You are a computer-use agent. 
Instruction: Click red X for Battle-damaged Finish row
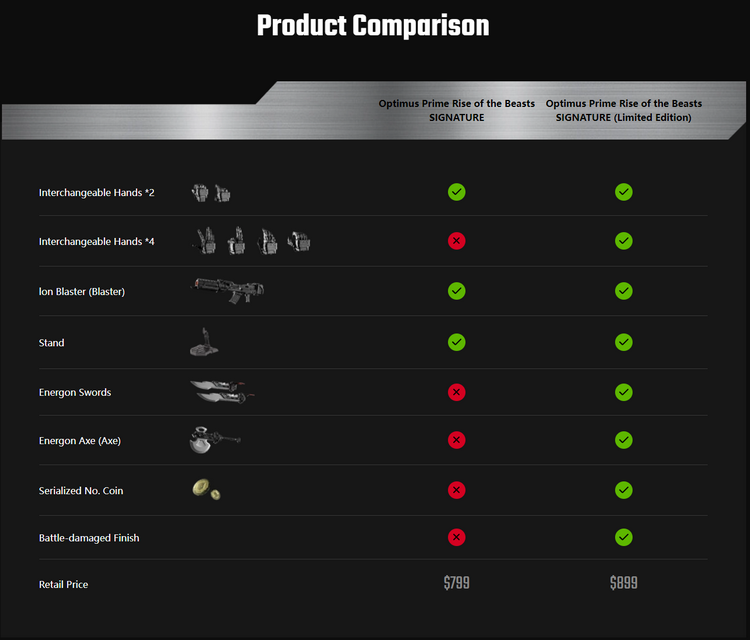pyautogui.click(x=457, y=538)
